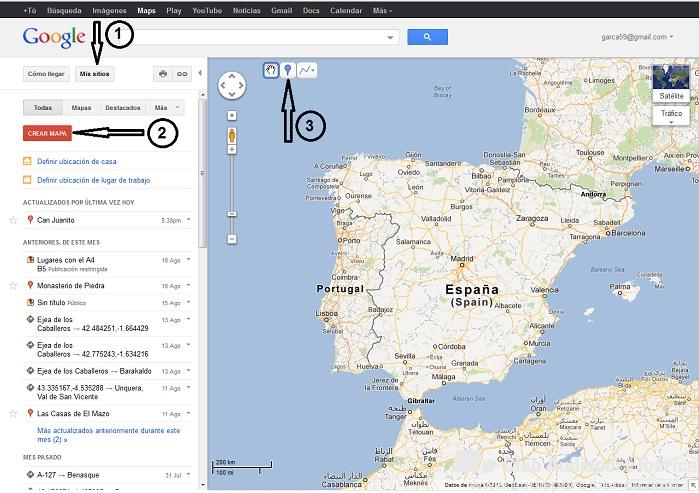
Task: Expand options arrow for Can Juanito
Action: [x=188, y=219]
